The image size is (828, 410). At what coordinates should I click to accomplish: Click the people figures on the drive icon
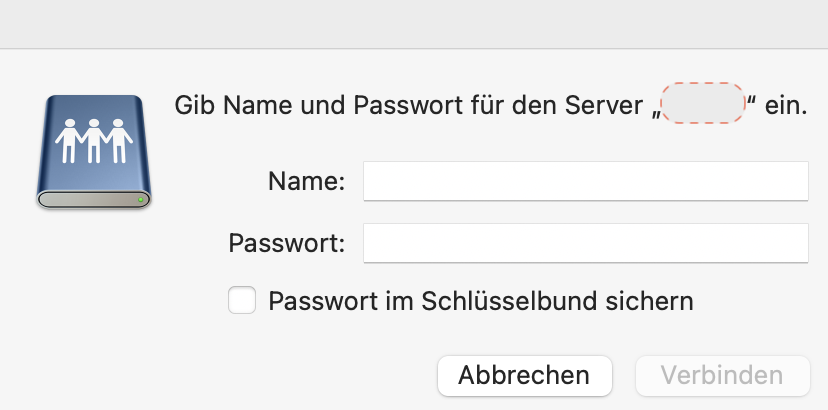click(93, 140)
